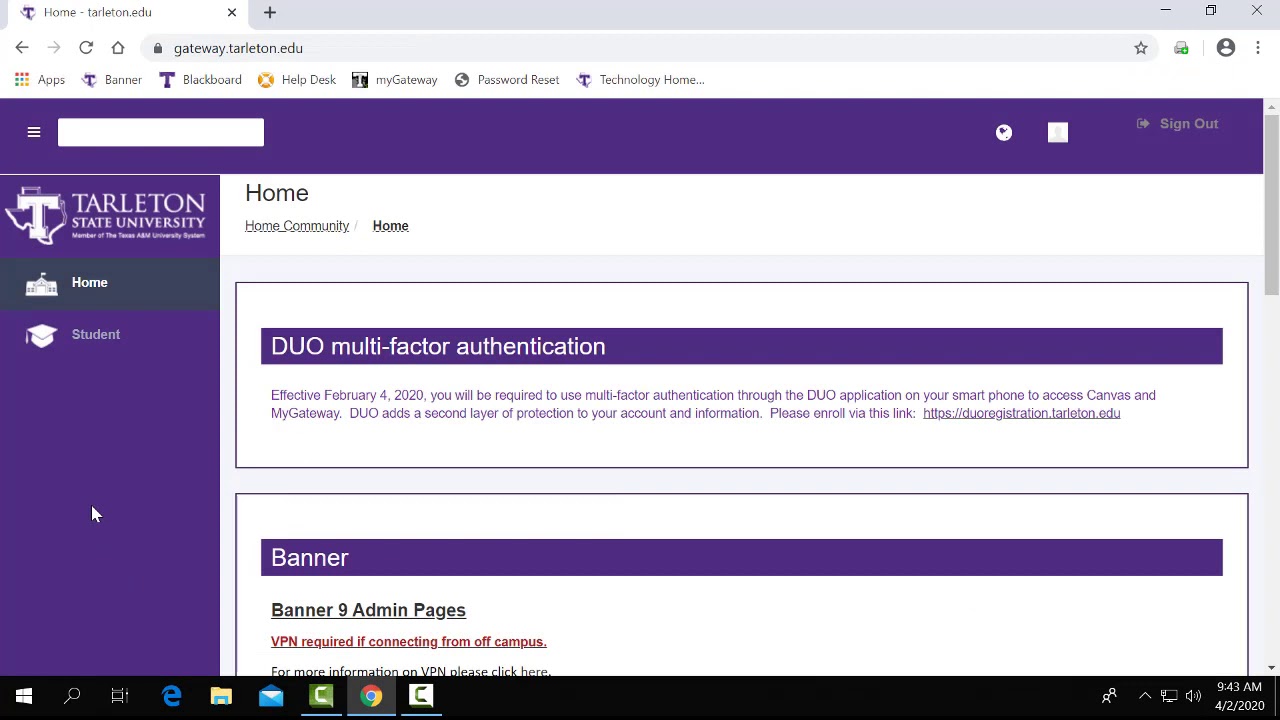Open Task View in the taskbar
This screenshot has width=1280, height=720.
tap(120, 696)
